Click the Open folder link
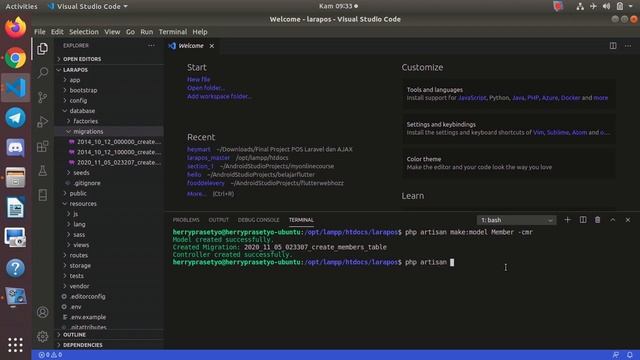The height and width of the screenshot is (360, 640). [x=206, y=88]
